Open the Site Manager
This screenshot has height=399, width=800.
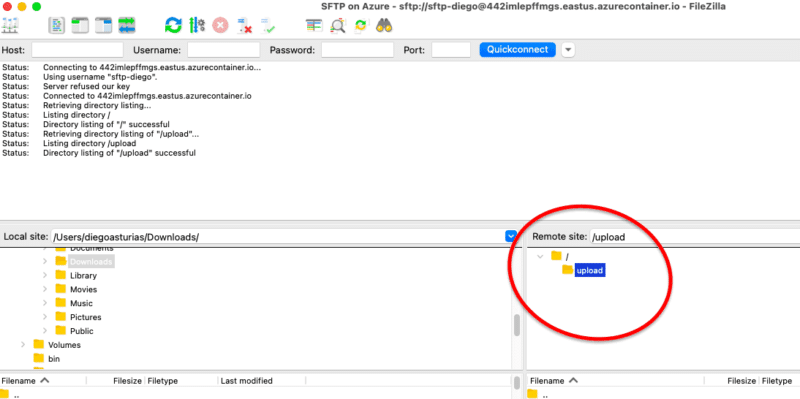[x=10, y=25]
